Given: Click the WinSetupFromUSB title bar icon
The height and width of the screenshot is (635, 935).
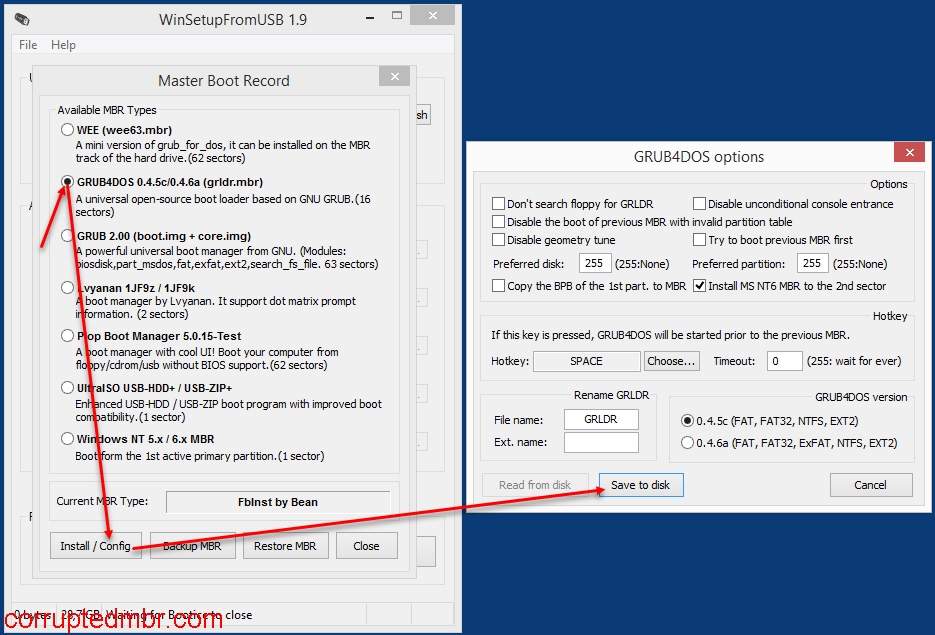Looking at the screenshot, I should [x=22, y=19].
